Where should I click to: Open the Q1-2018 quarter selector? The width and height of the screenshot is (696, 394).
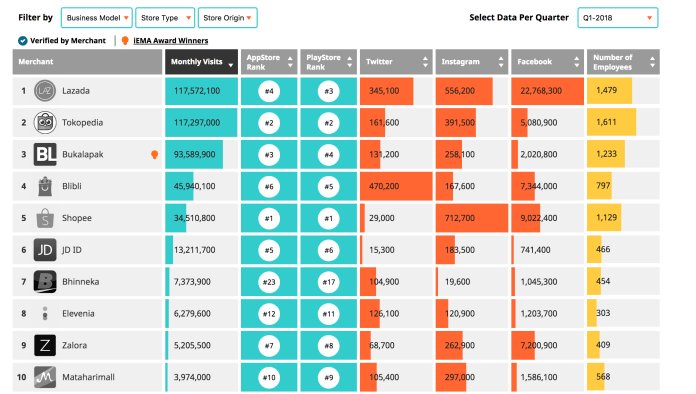click(x=617, y=18)
